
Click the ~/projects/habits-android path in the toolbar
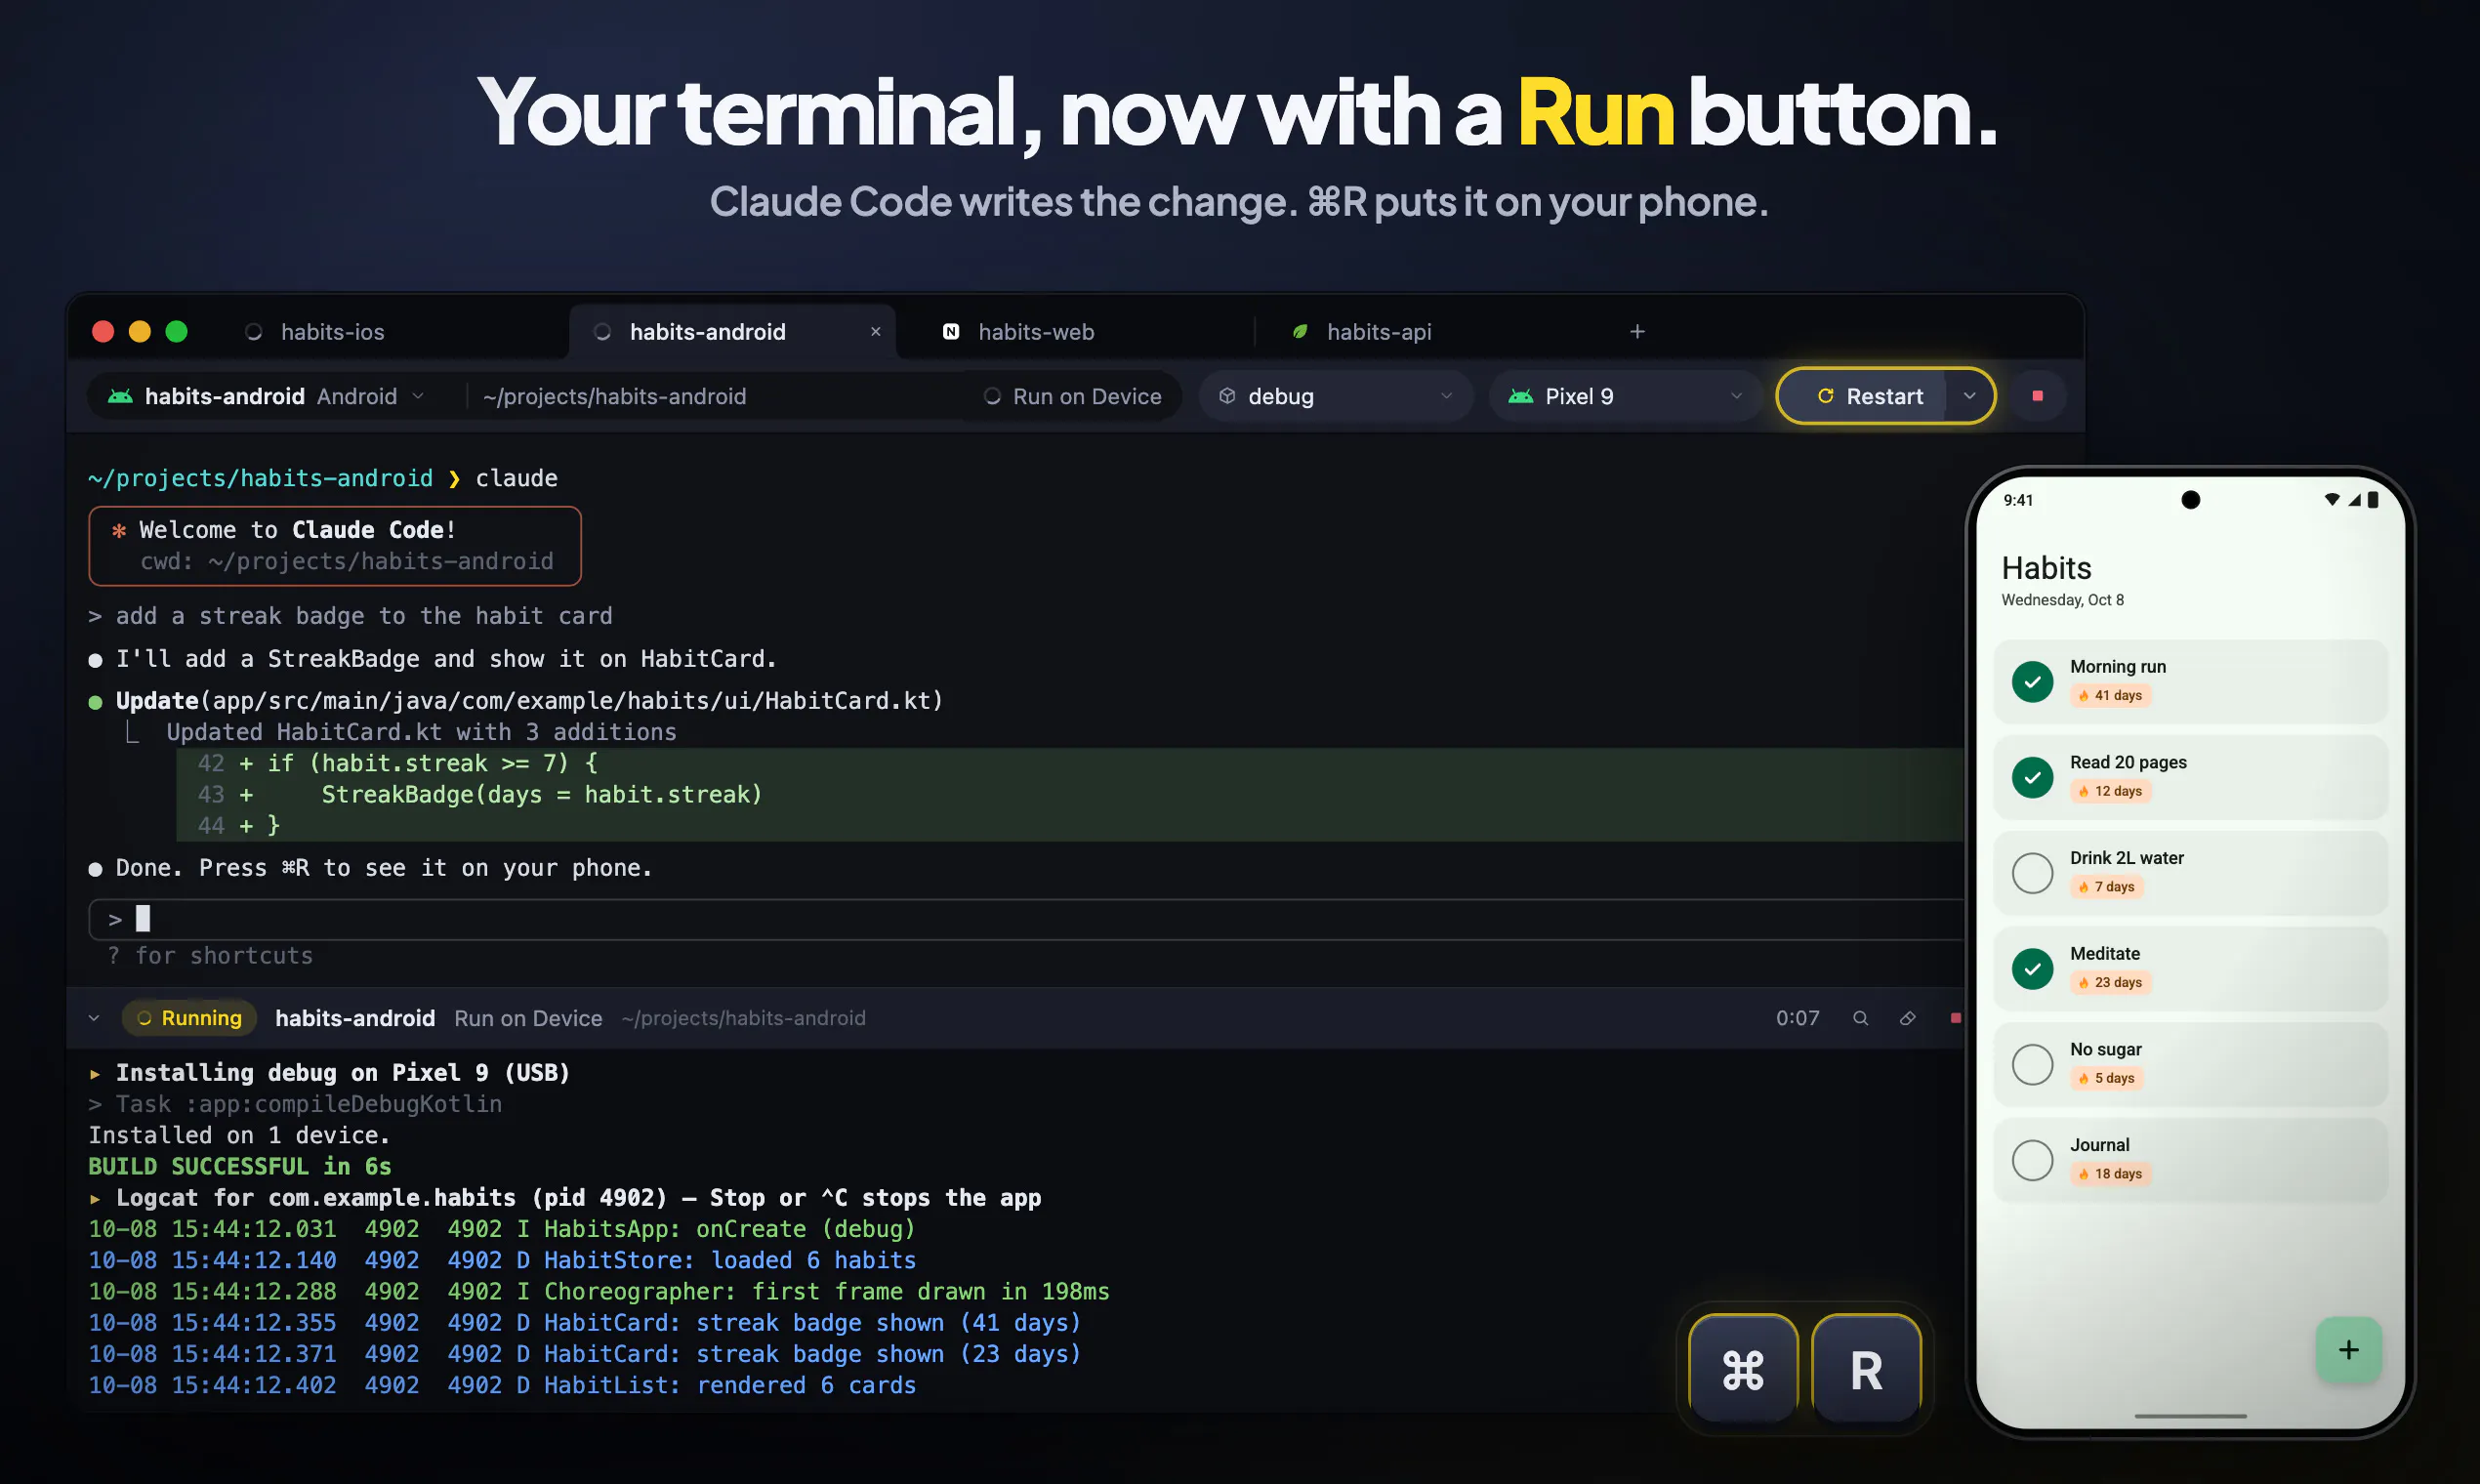click(614, 396)
